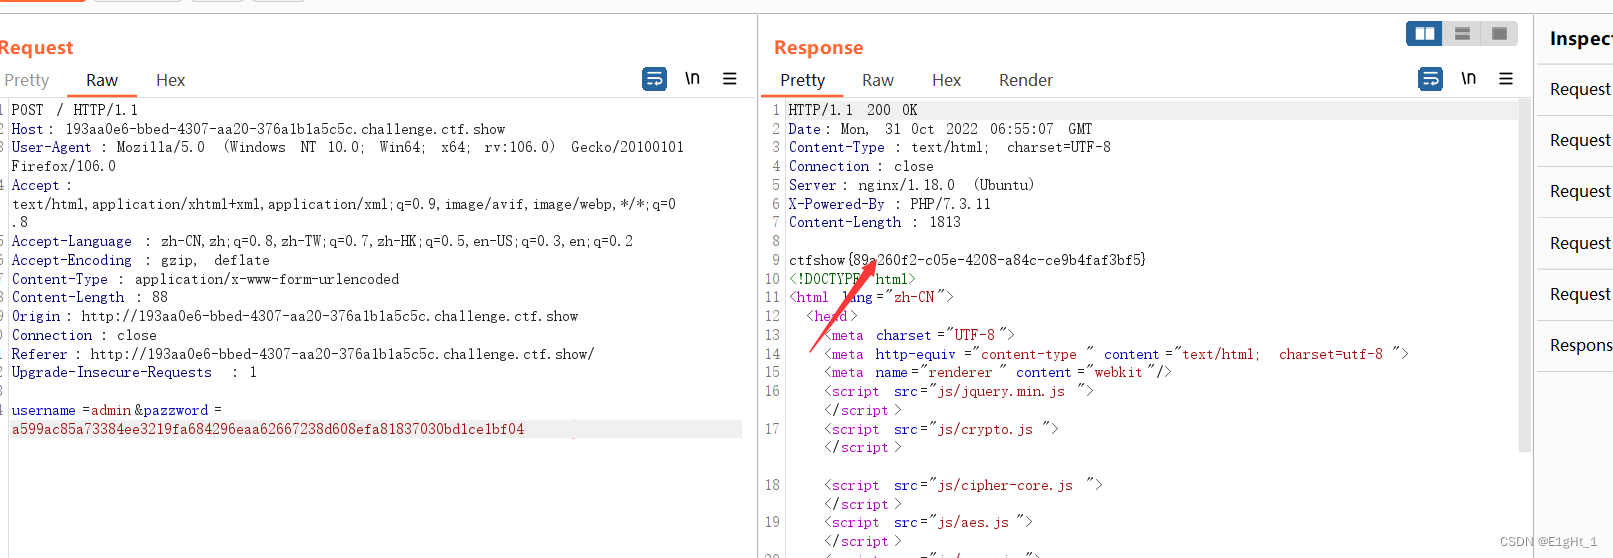Viewport: 1613px width, 558px height.
Task: Click the Upgrade-Insecure-Requests header line
Action: coord(134,372)
